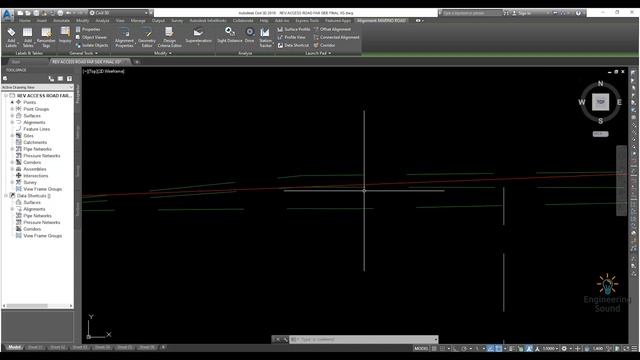Click Isolate Objects
Screen dimensions: 640x360
click(x=92, y=45)
